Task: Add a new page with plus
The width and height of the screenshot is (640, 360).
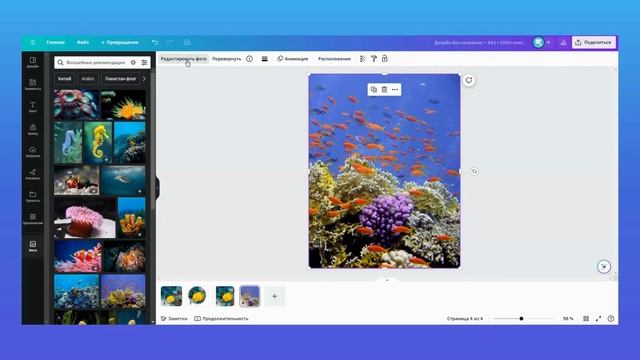Action: pos(274,296)
